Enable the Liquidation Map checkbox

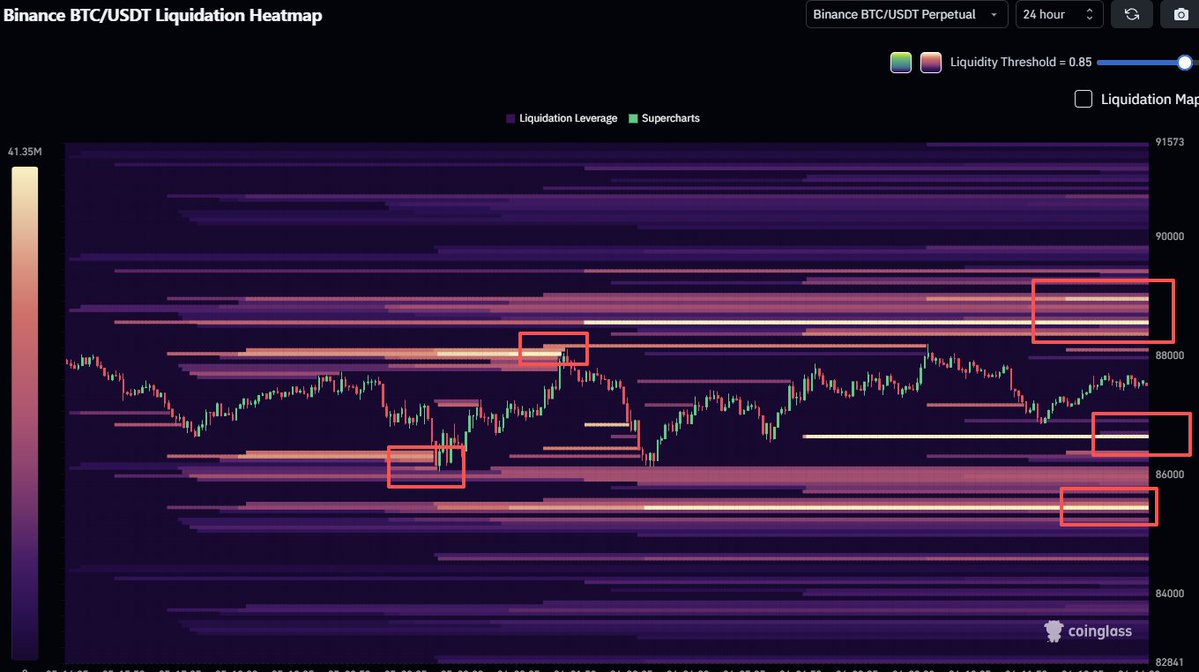click(1083, 99)
